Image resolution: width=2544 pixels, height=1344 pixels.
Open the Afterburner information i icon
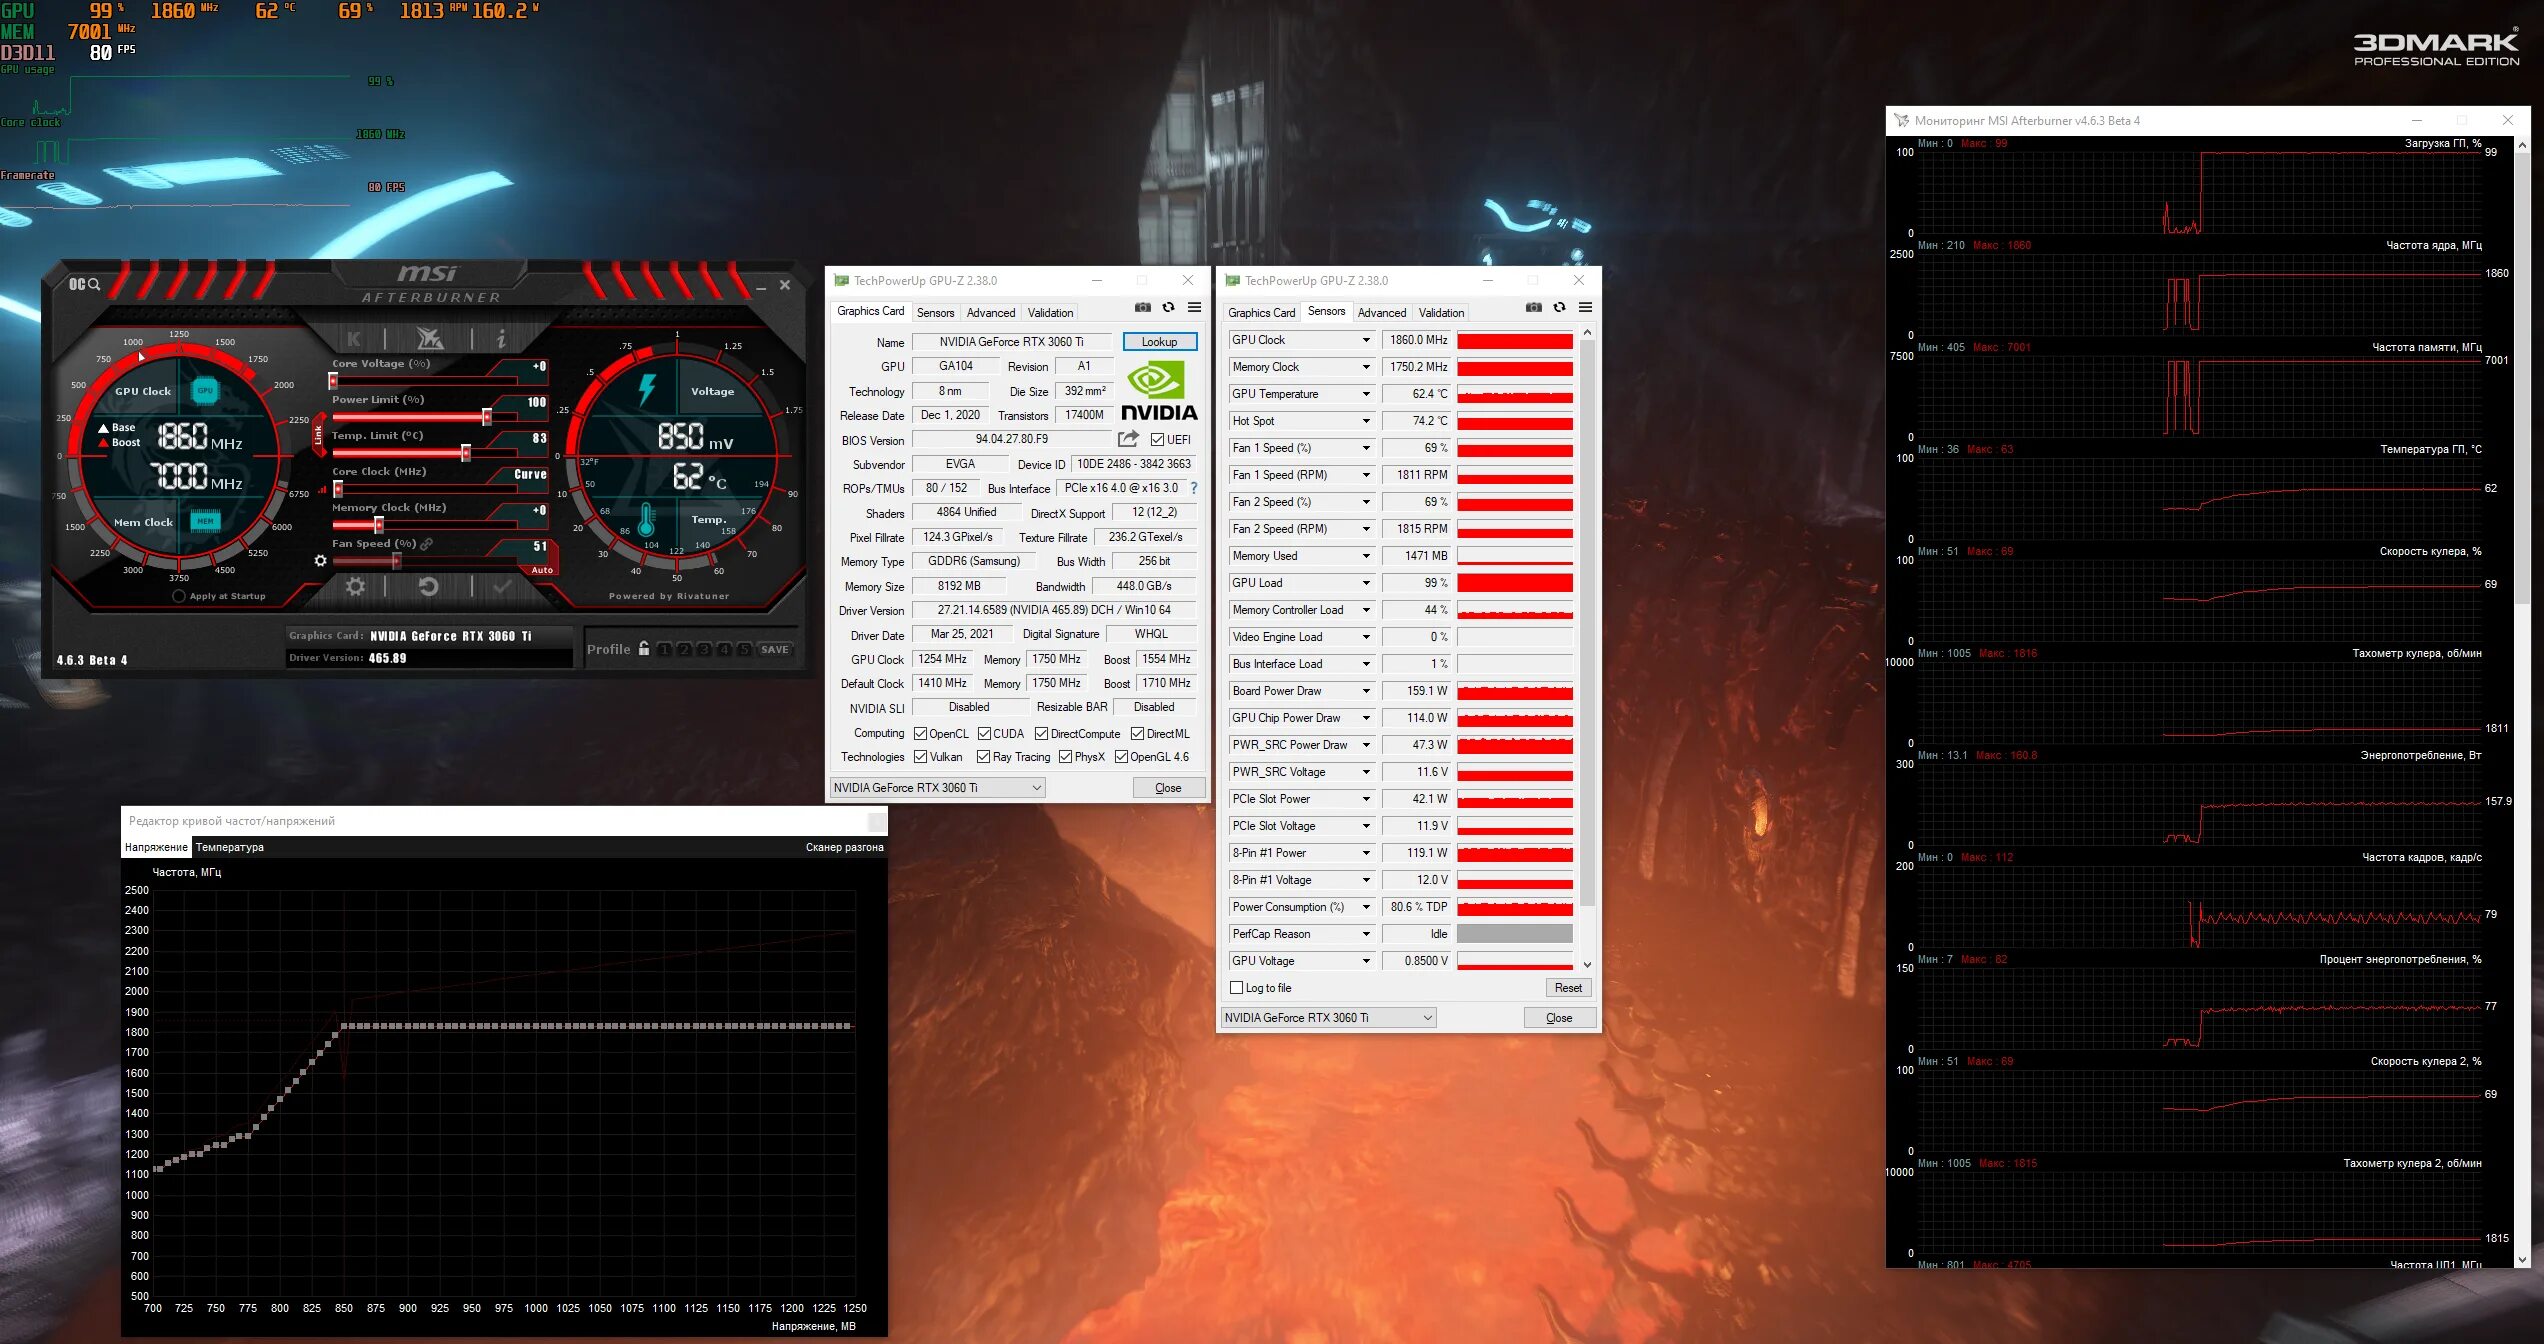tap(501, 339)
